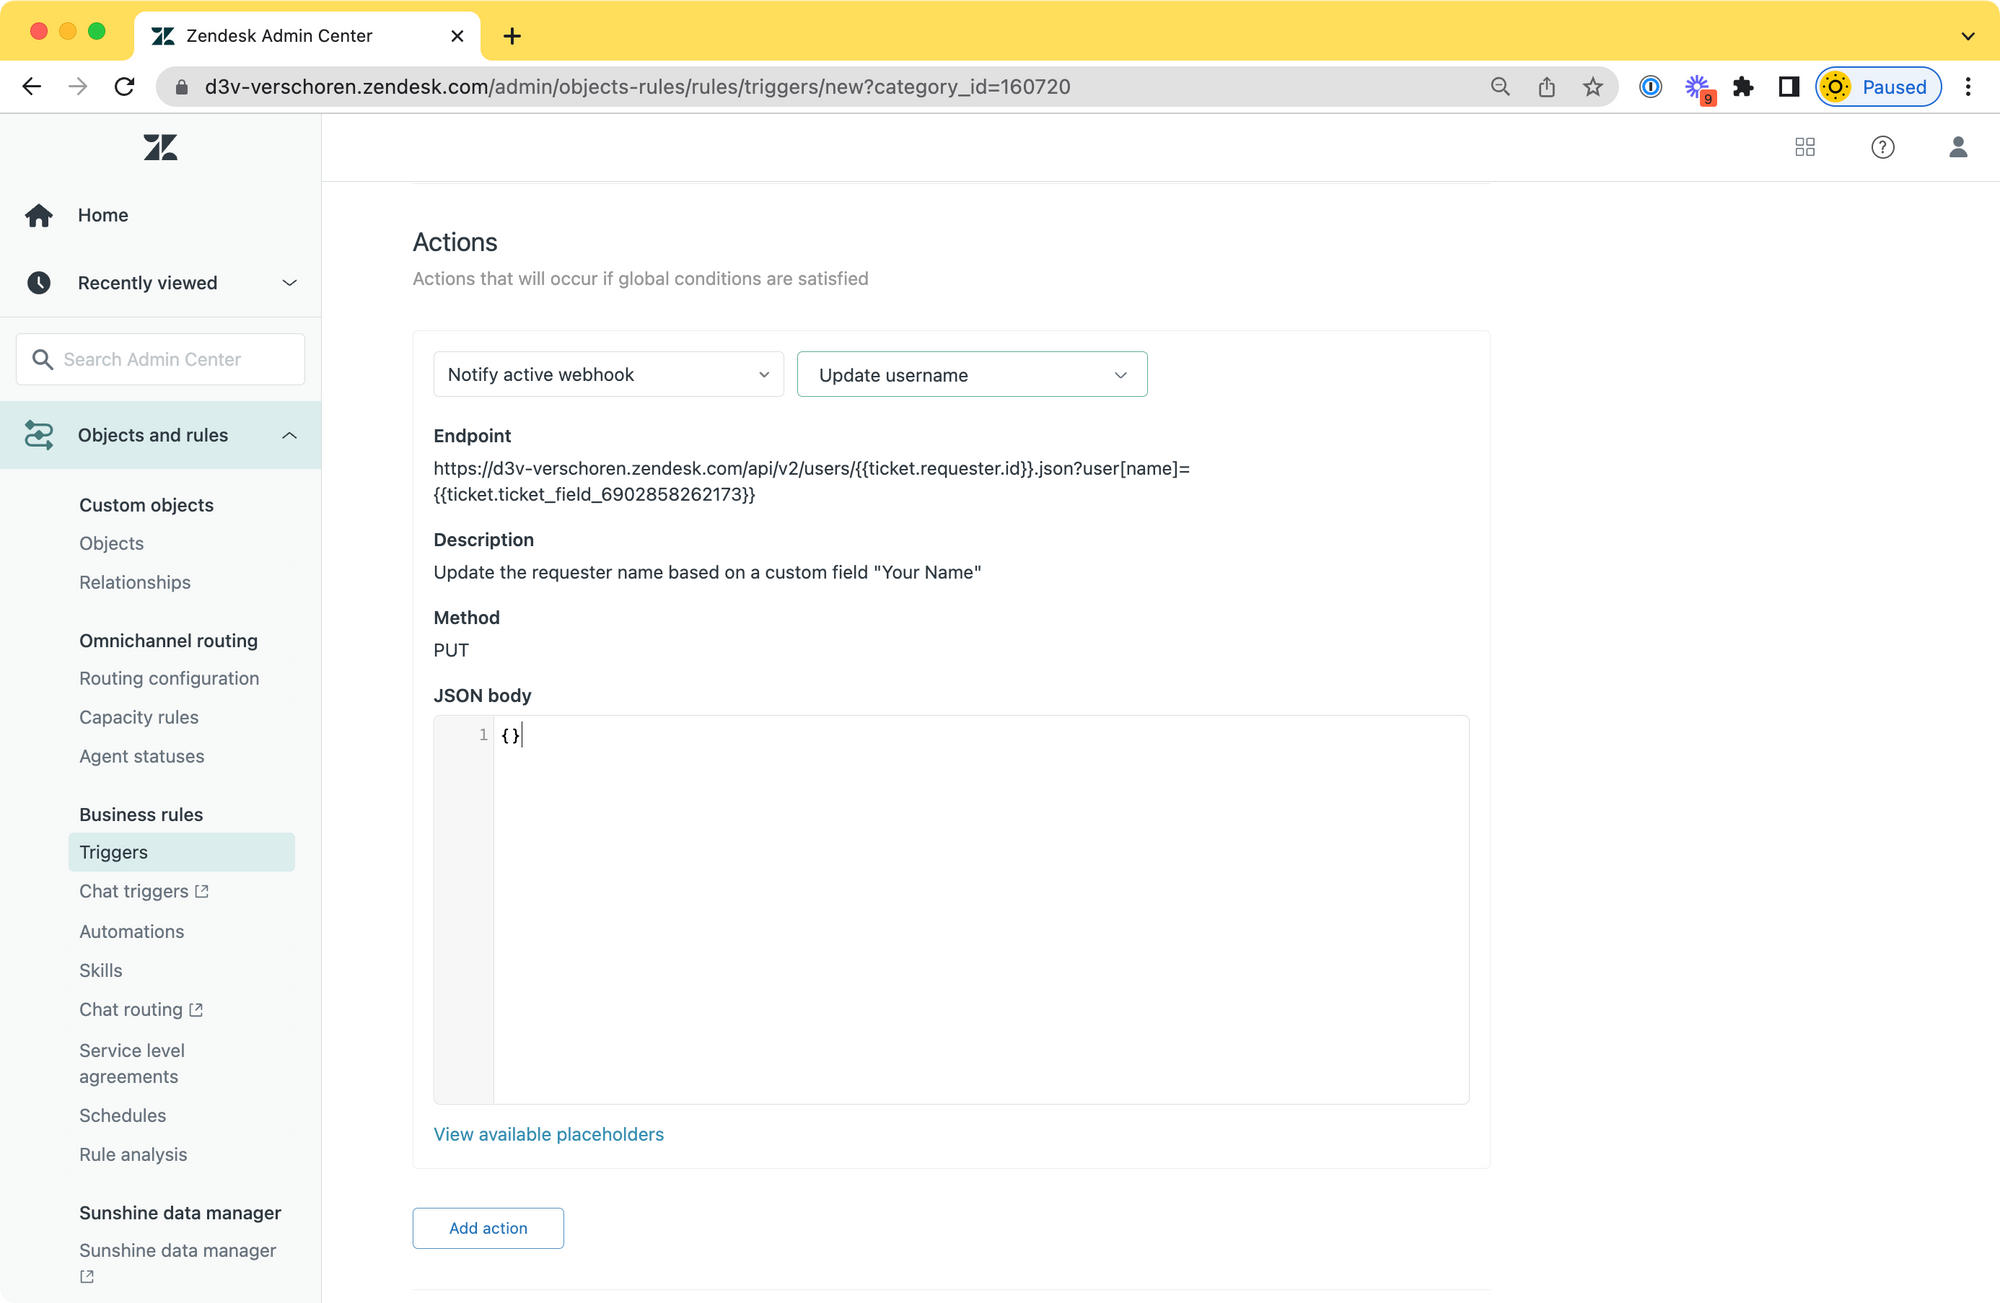Click the Add action button

488,1228
